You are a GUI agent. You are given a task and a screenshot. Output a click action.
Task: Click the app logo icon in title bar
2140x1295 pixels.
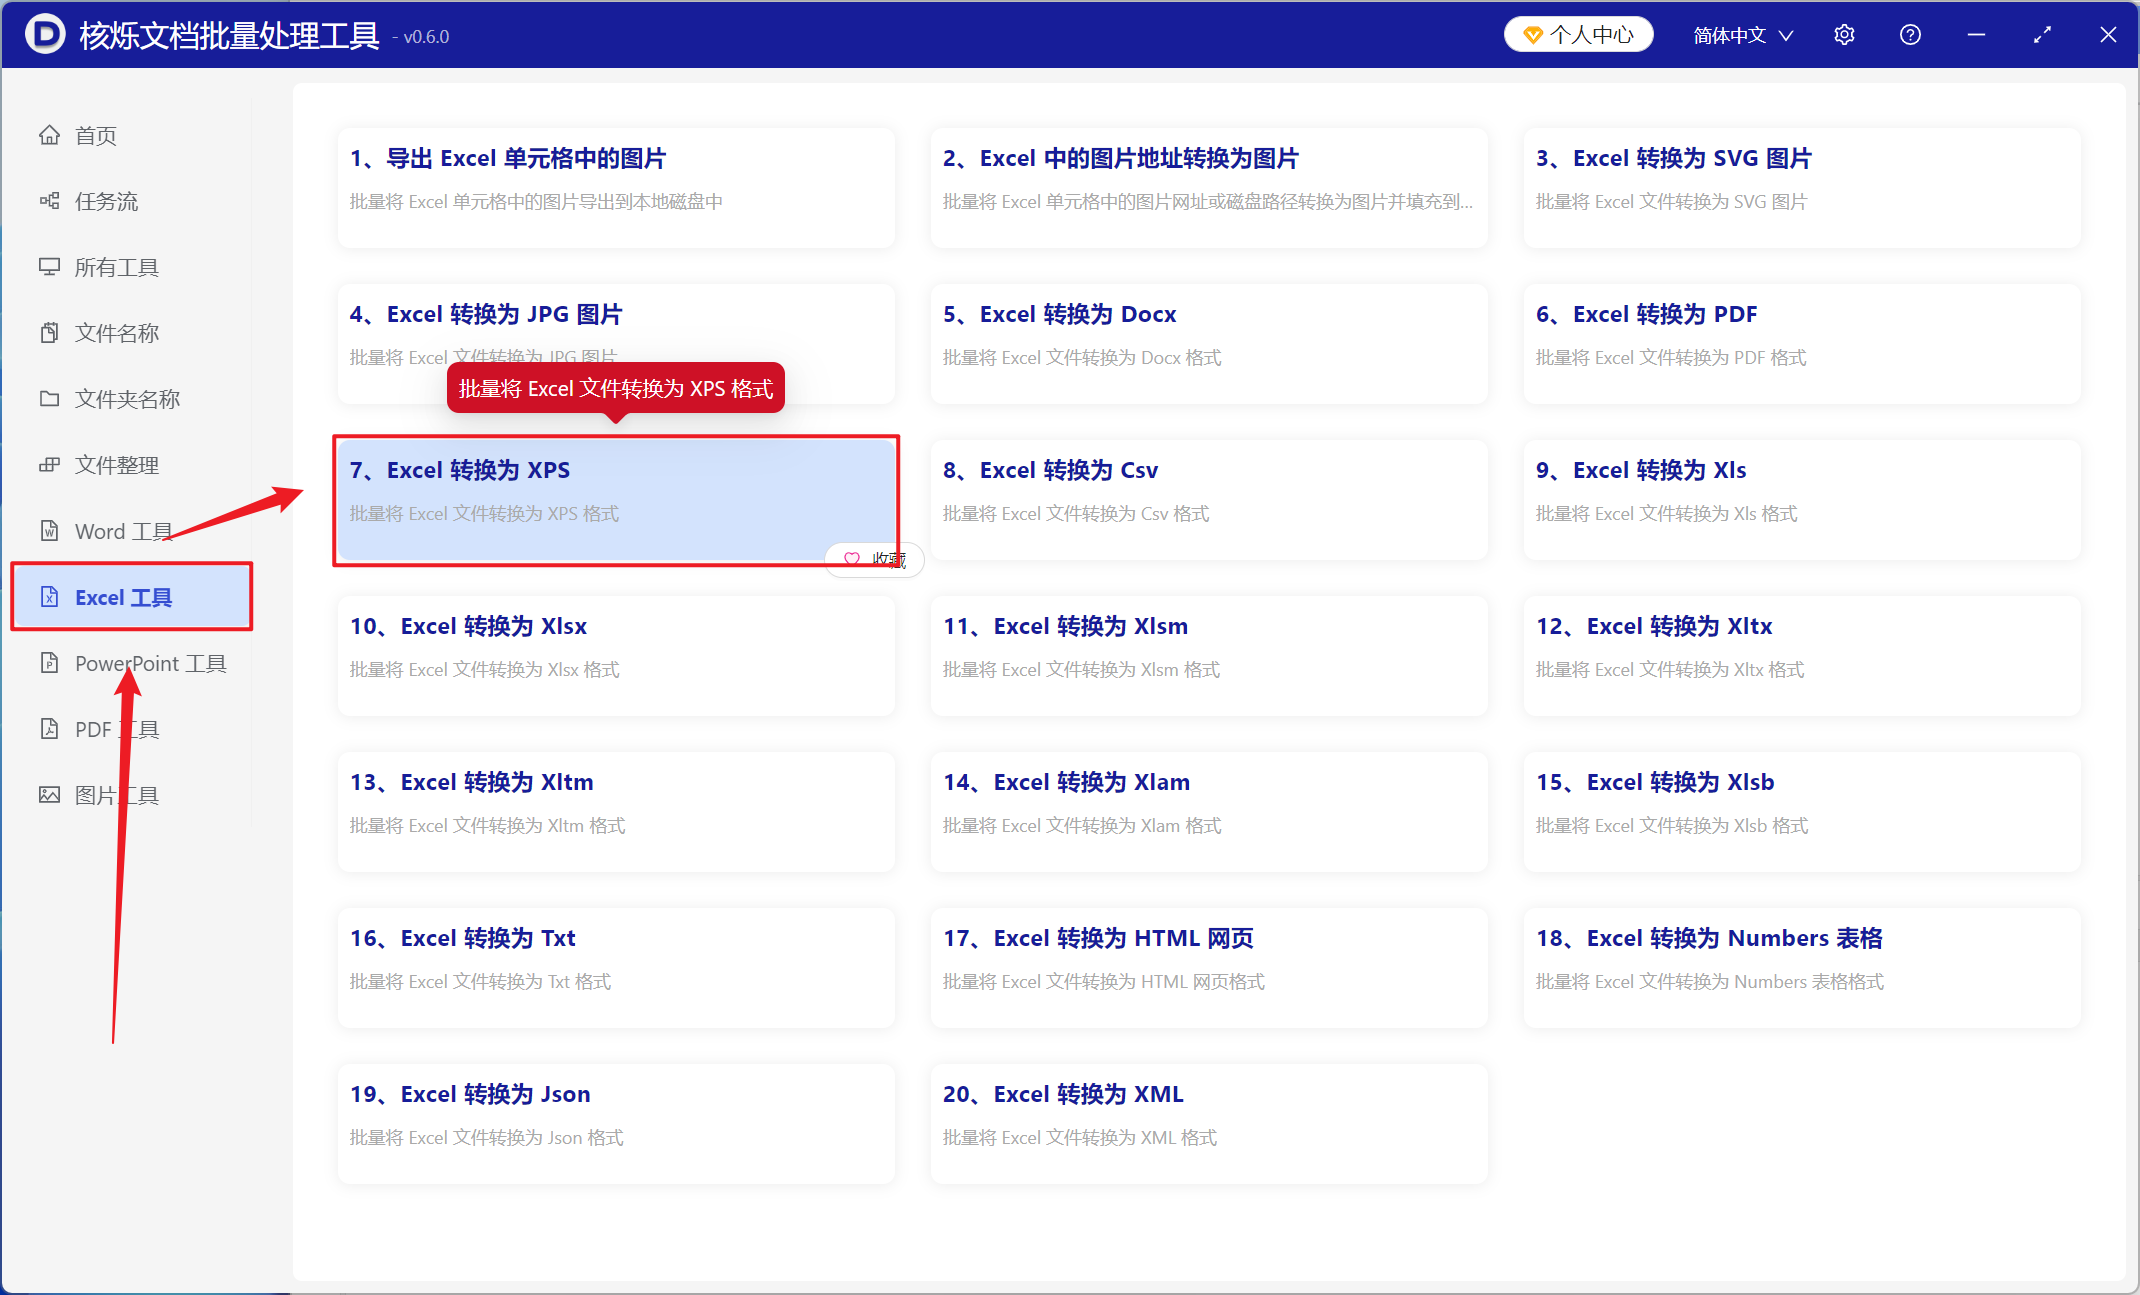(44, 34)
